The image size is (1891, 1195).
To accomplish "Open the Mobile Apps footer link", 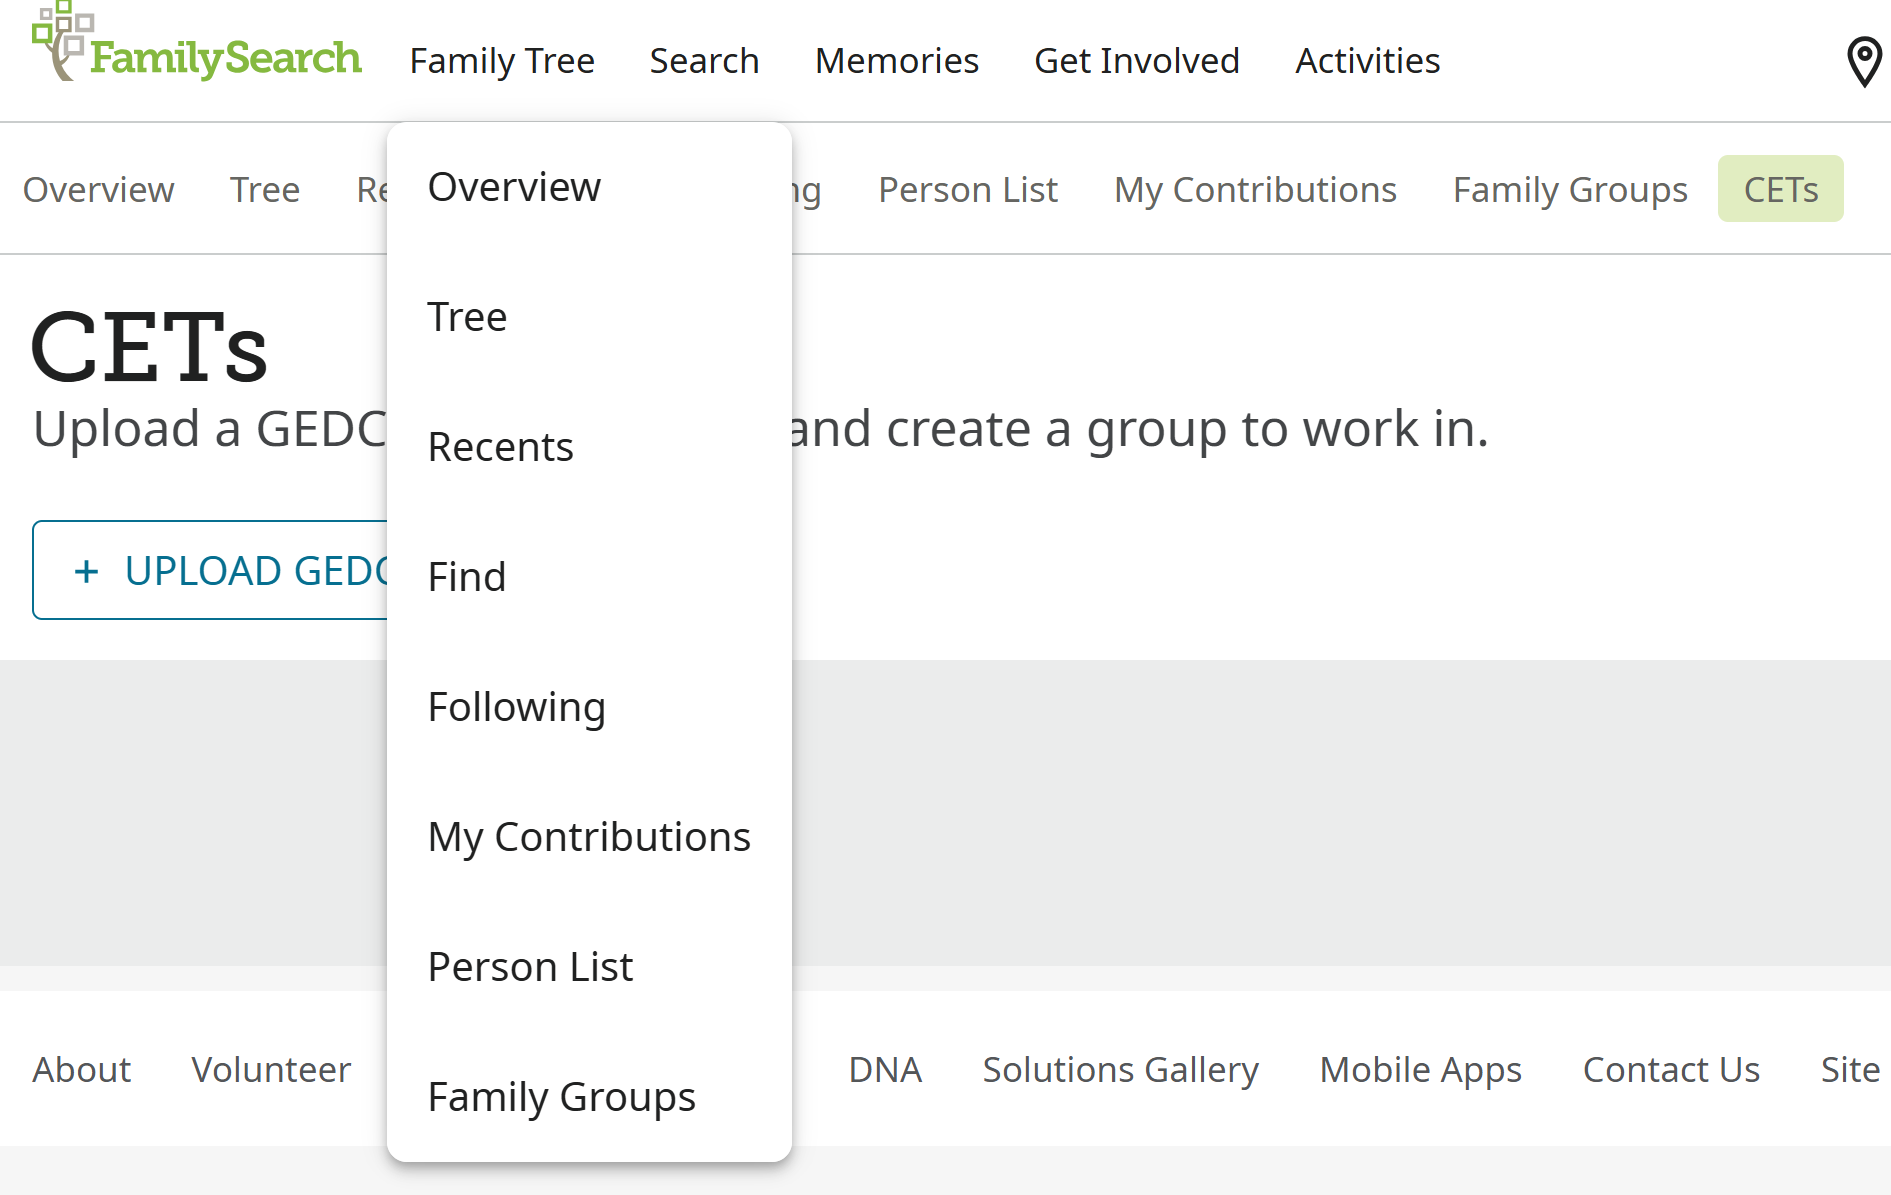I will point(1420,1070).
